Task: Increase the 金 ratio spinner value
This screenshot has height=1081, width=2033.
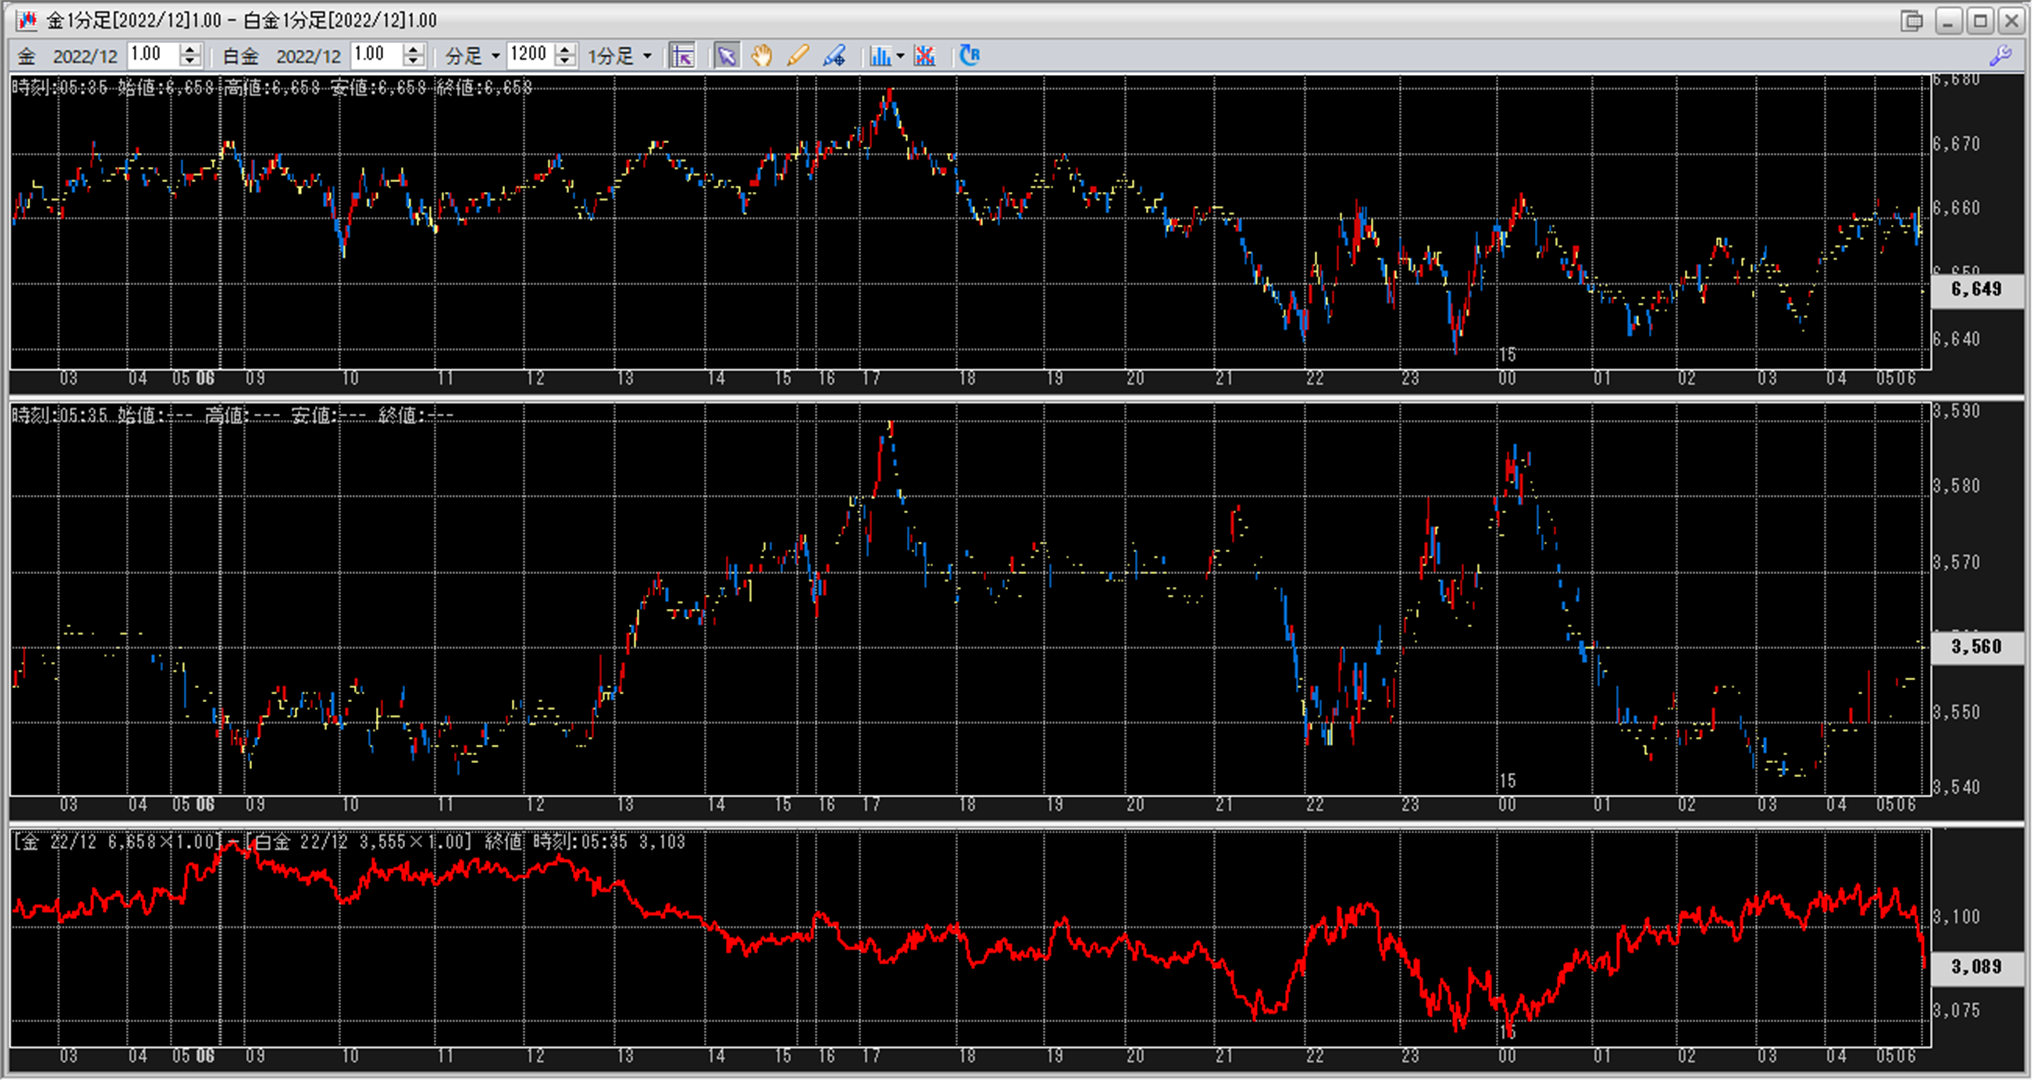Action: click(x=190, y=49)
